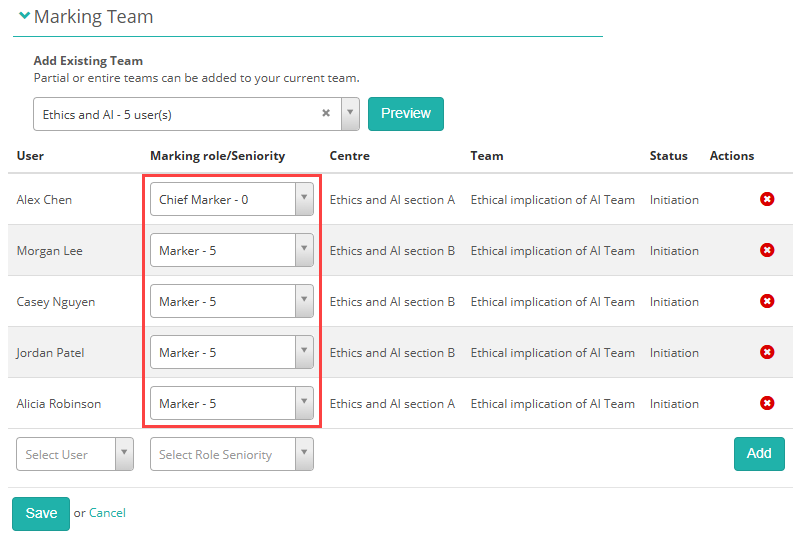
Task: Remove Alicia Robinson from marking team
Action: pyautogui.click(x=767, y=403)
